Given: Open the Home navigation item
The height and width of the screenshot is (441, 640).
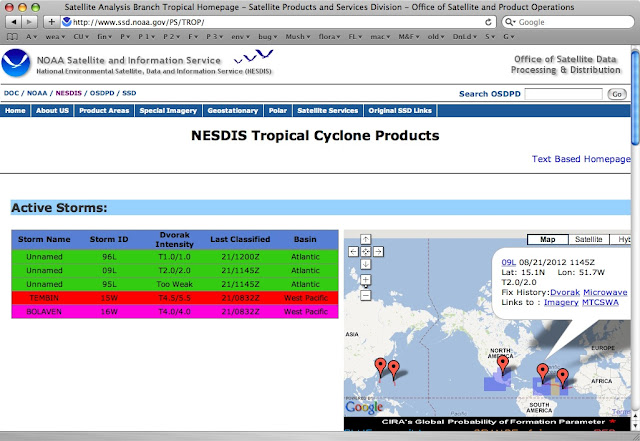Looking at the screenshot, I should tap(15, 111).
